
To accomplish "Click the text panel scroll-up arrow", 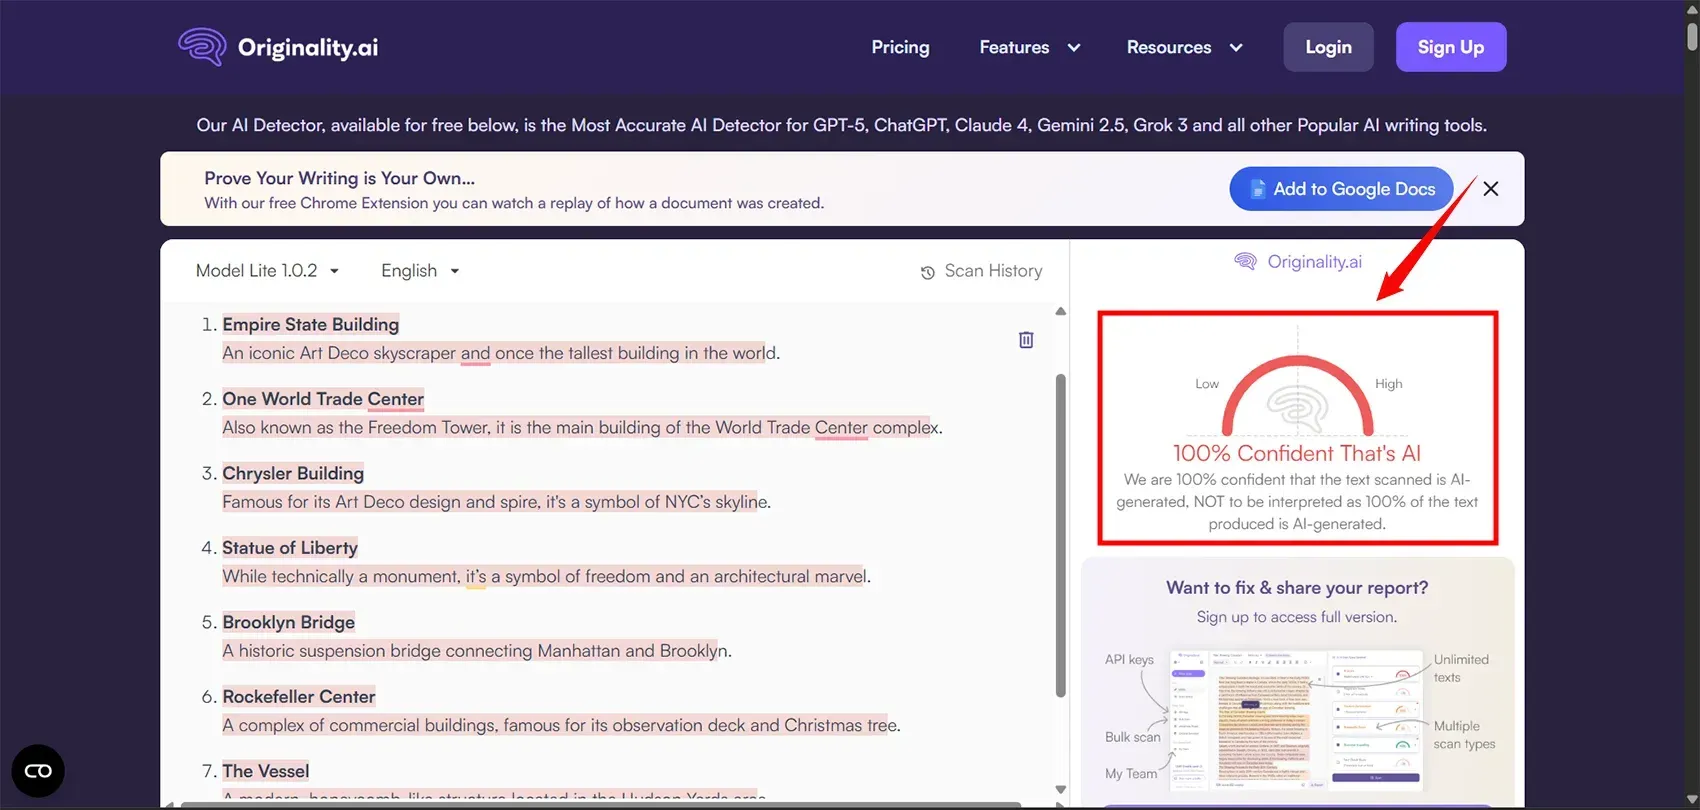I will coord(1061,312).
